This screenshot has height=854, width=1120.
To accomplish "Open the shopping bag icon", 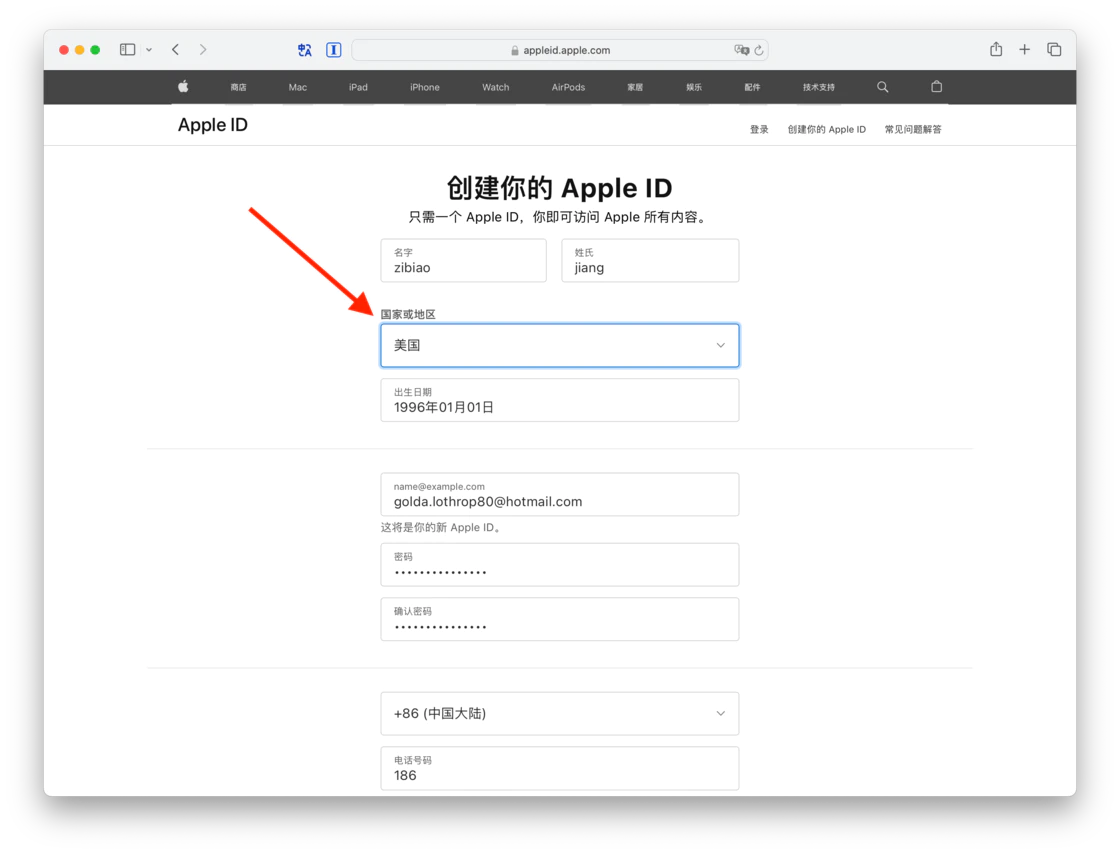I will (936, 86).
